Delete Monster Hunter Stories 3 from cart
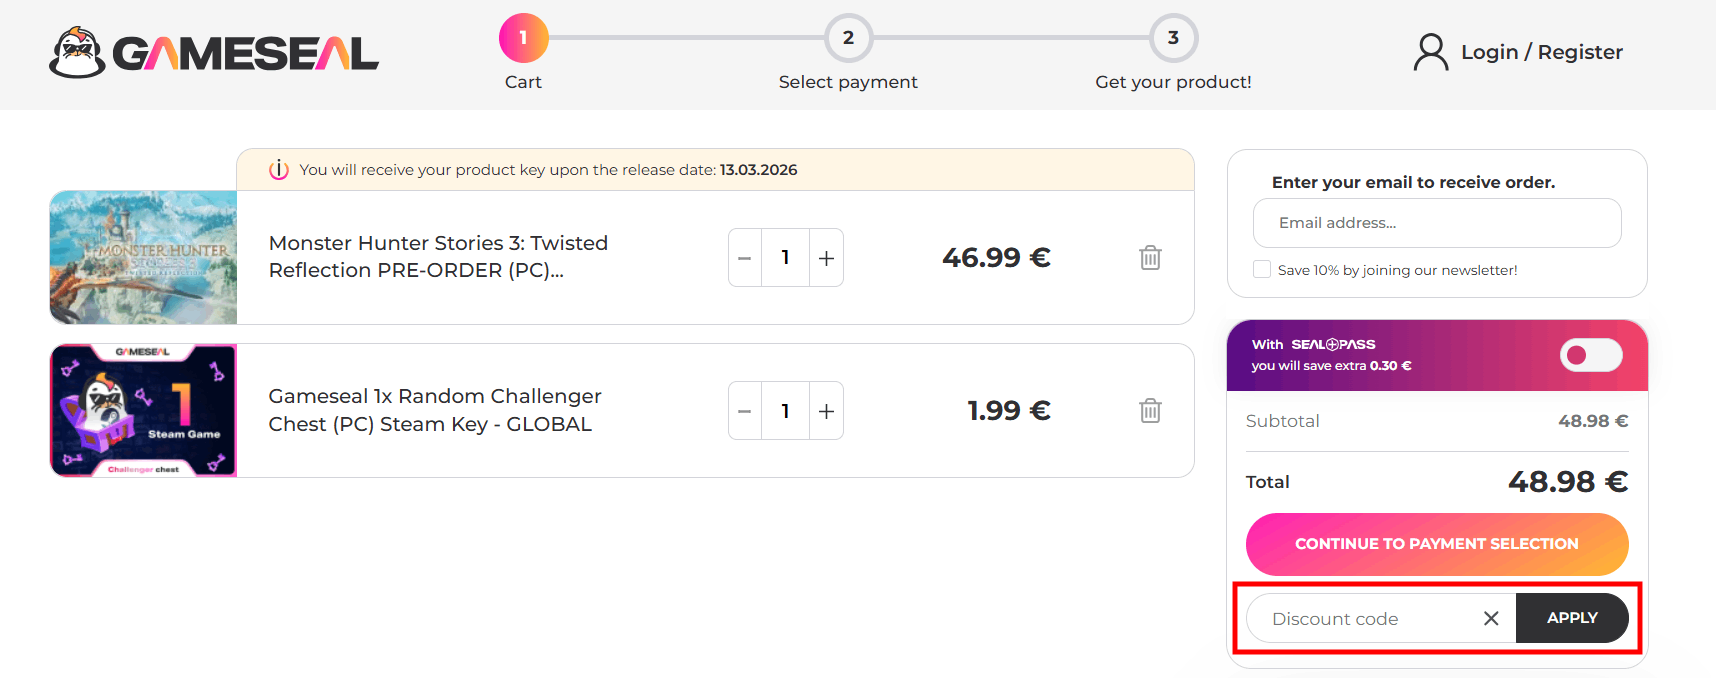The image size is (1716, 678). click(1150, 258)
